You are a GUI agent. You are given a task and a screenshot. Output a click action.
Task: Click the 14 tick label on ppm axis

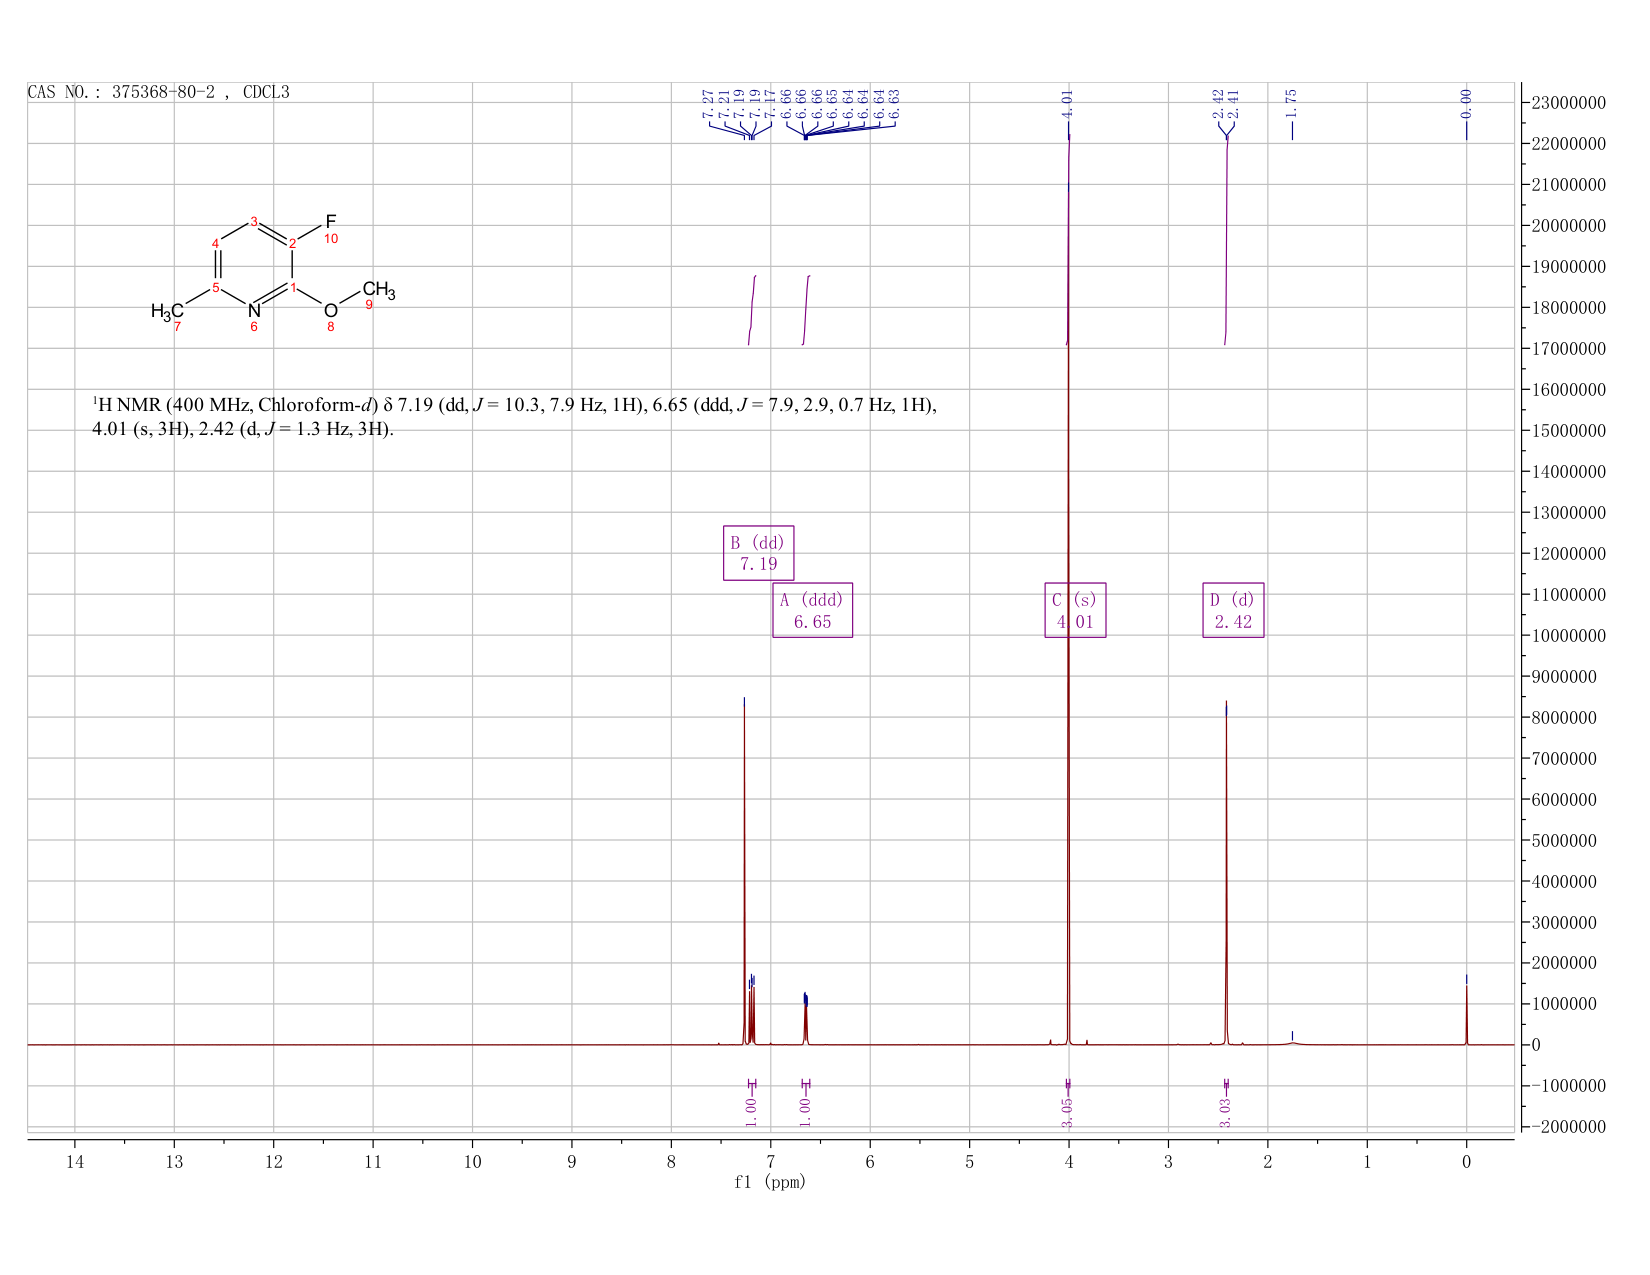(74, 1161)
